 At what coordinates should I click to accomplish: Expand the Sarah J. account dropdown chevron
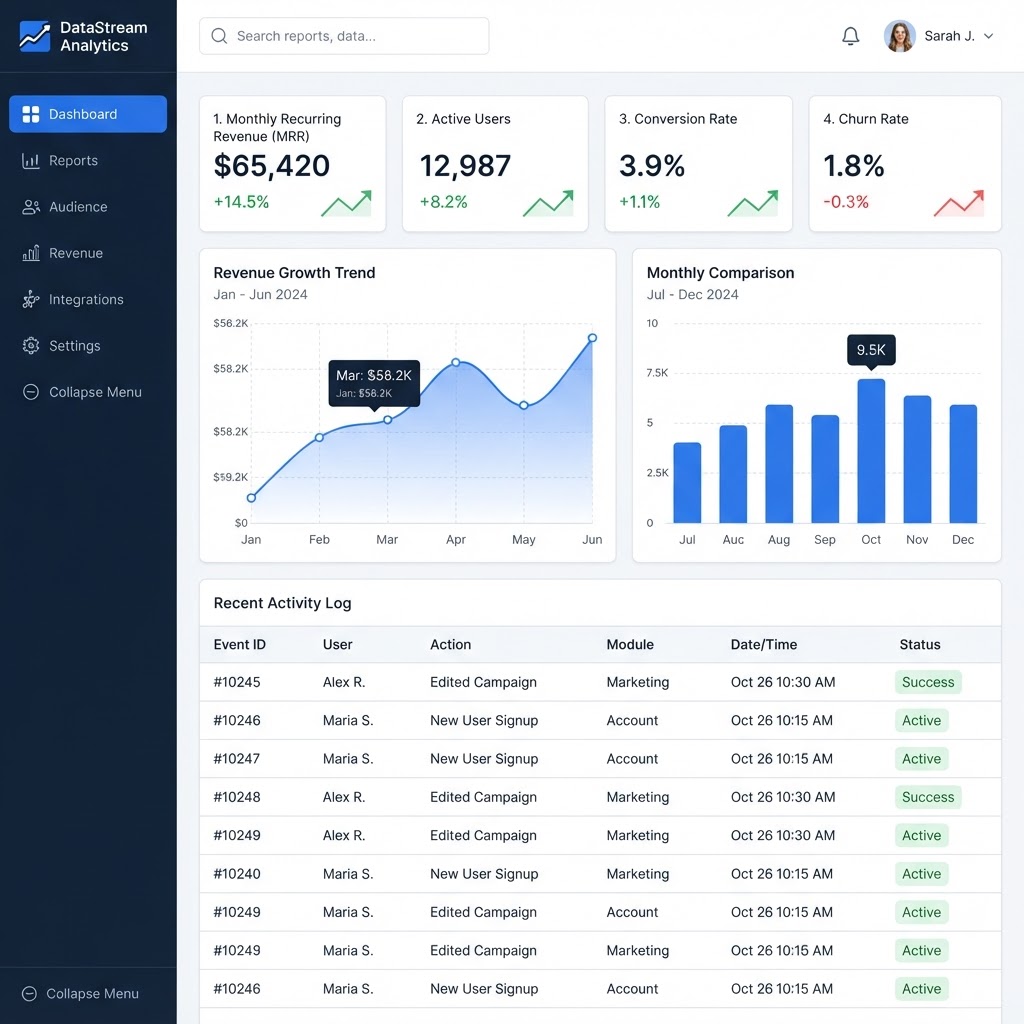point(988,36)
